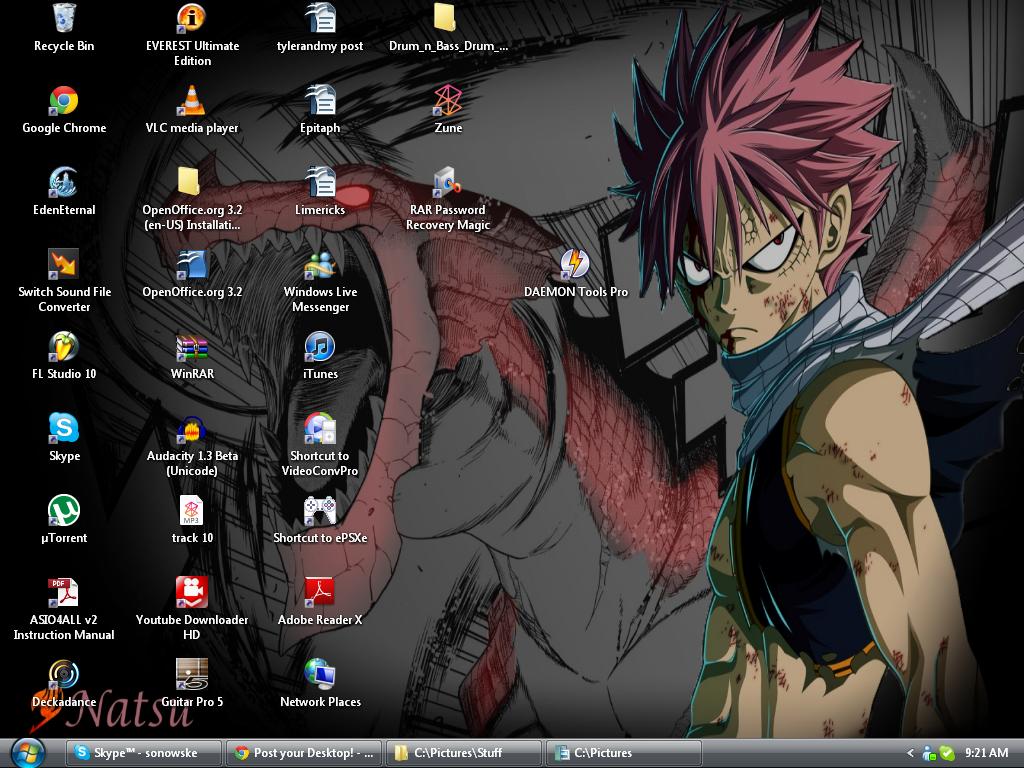Screen dimensions: 1024x768
Task: Select the DAEMON Tools Pro icon
Action: (x=575, y=264)
